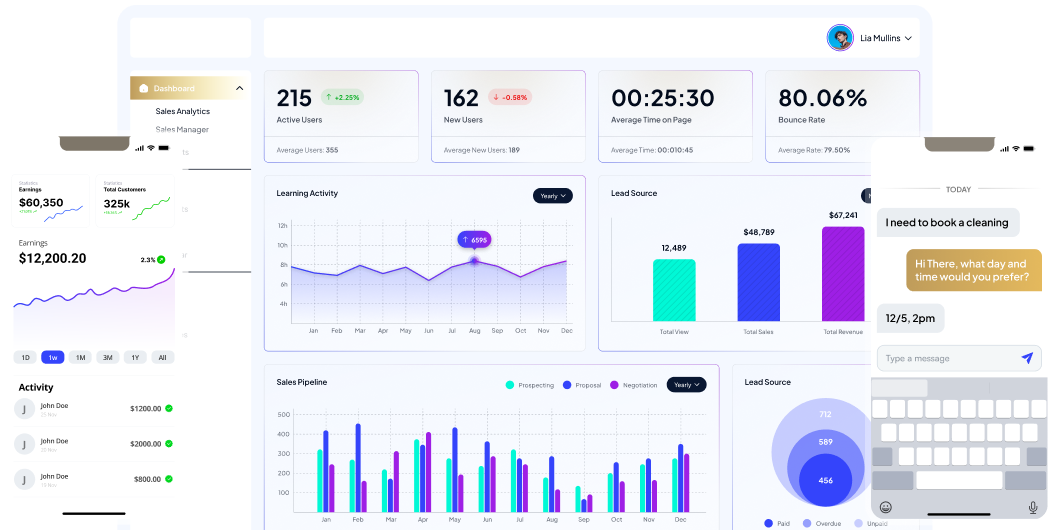Click the send message arrow icon
Screen dimensions: 1054x530
point(1026,358)
